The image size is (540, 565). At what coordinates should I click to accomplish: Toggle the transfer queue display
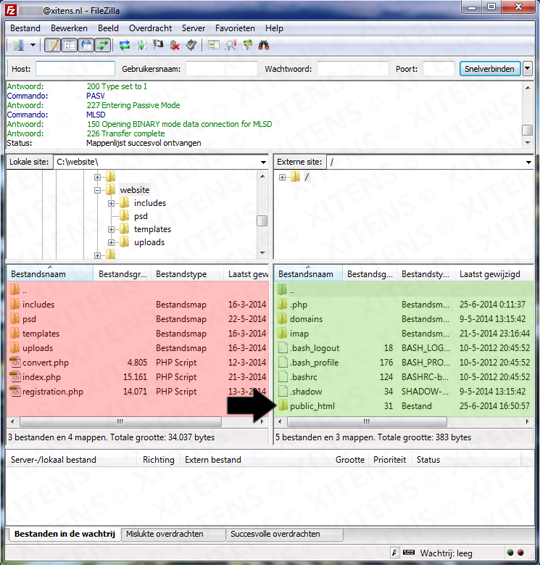103,45
